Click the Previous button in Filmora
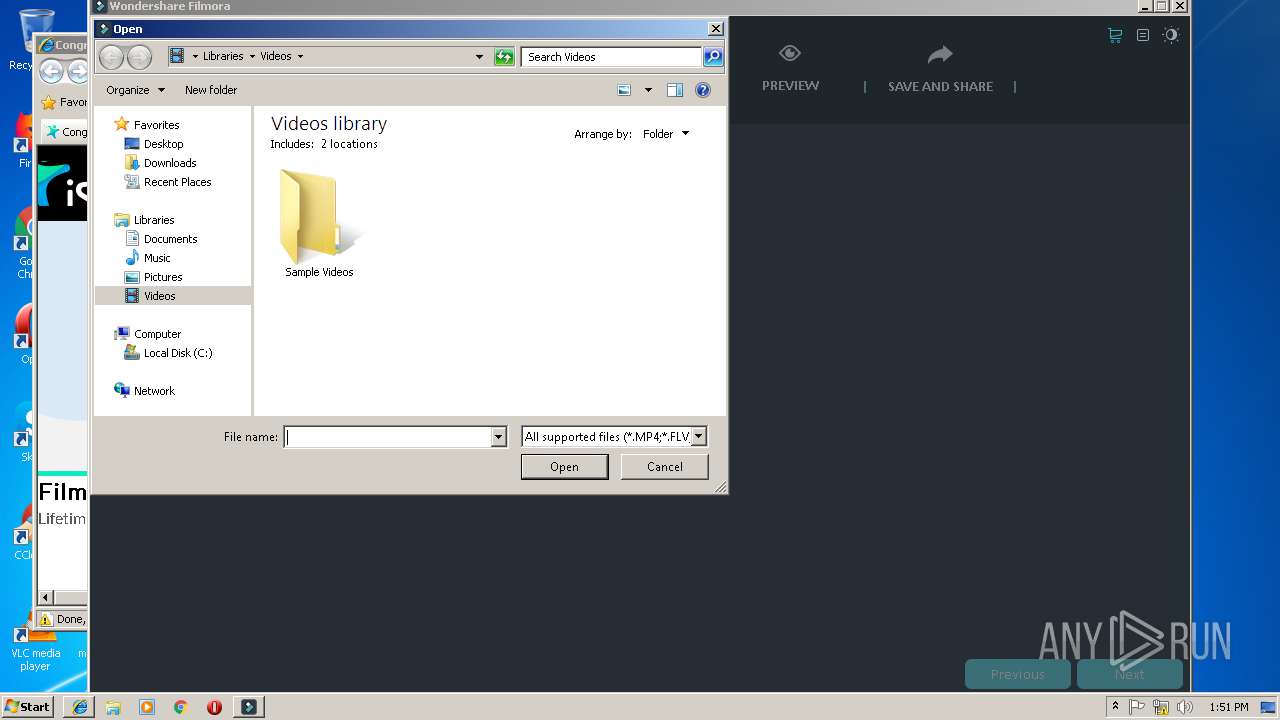The width and height of the screenshot is (1280, 720). tap(1017, 674)
